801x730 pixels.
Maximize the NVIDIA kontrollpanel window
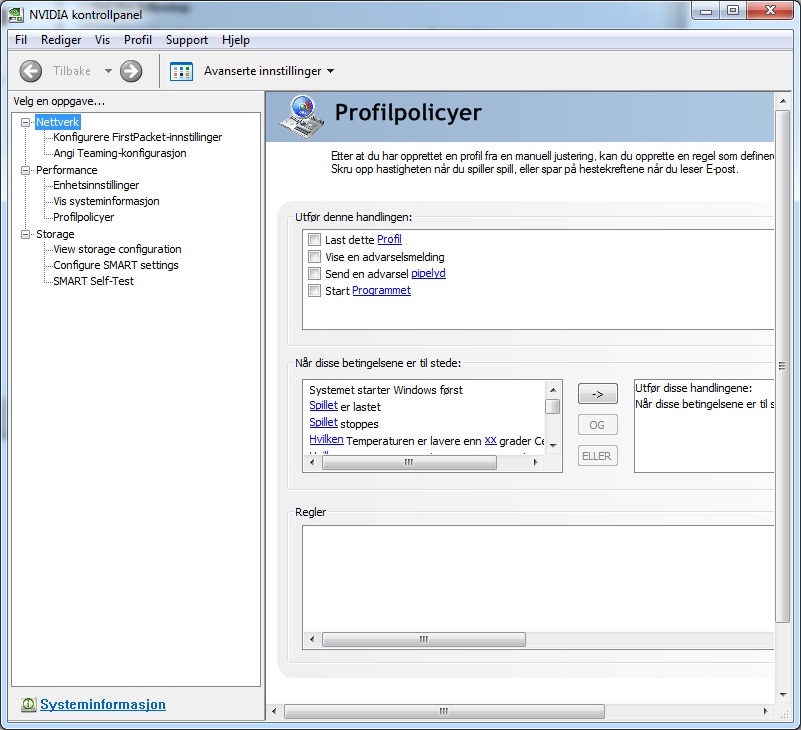click(733, 12)
